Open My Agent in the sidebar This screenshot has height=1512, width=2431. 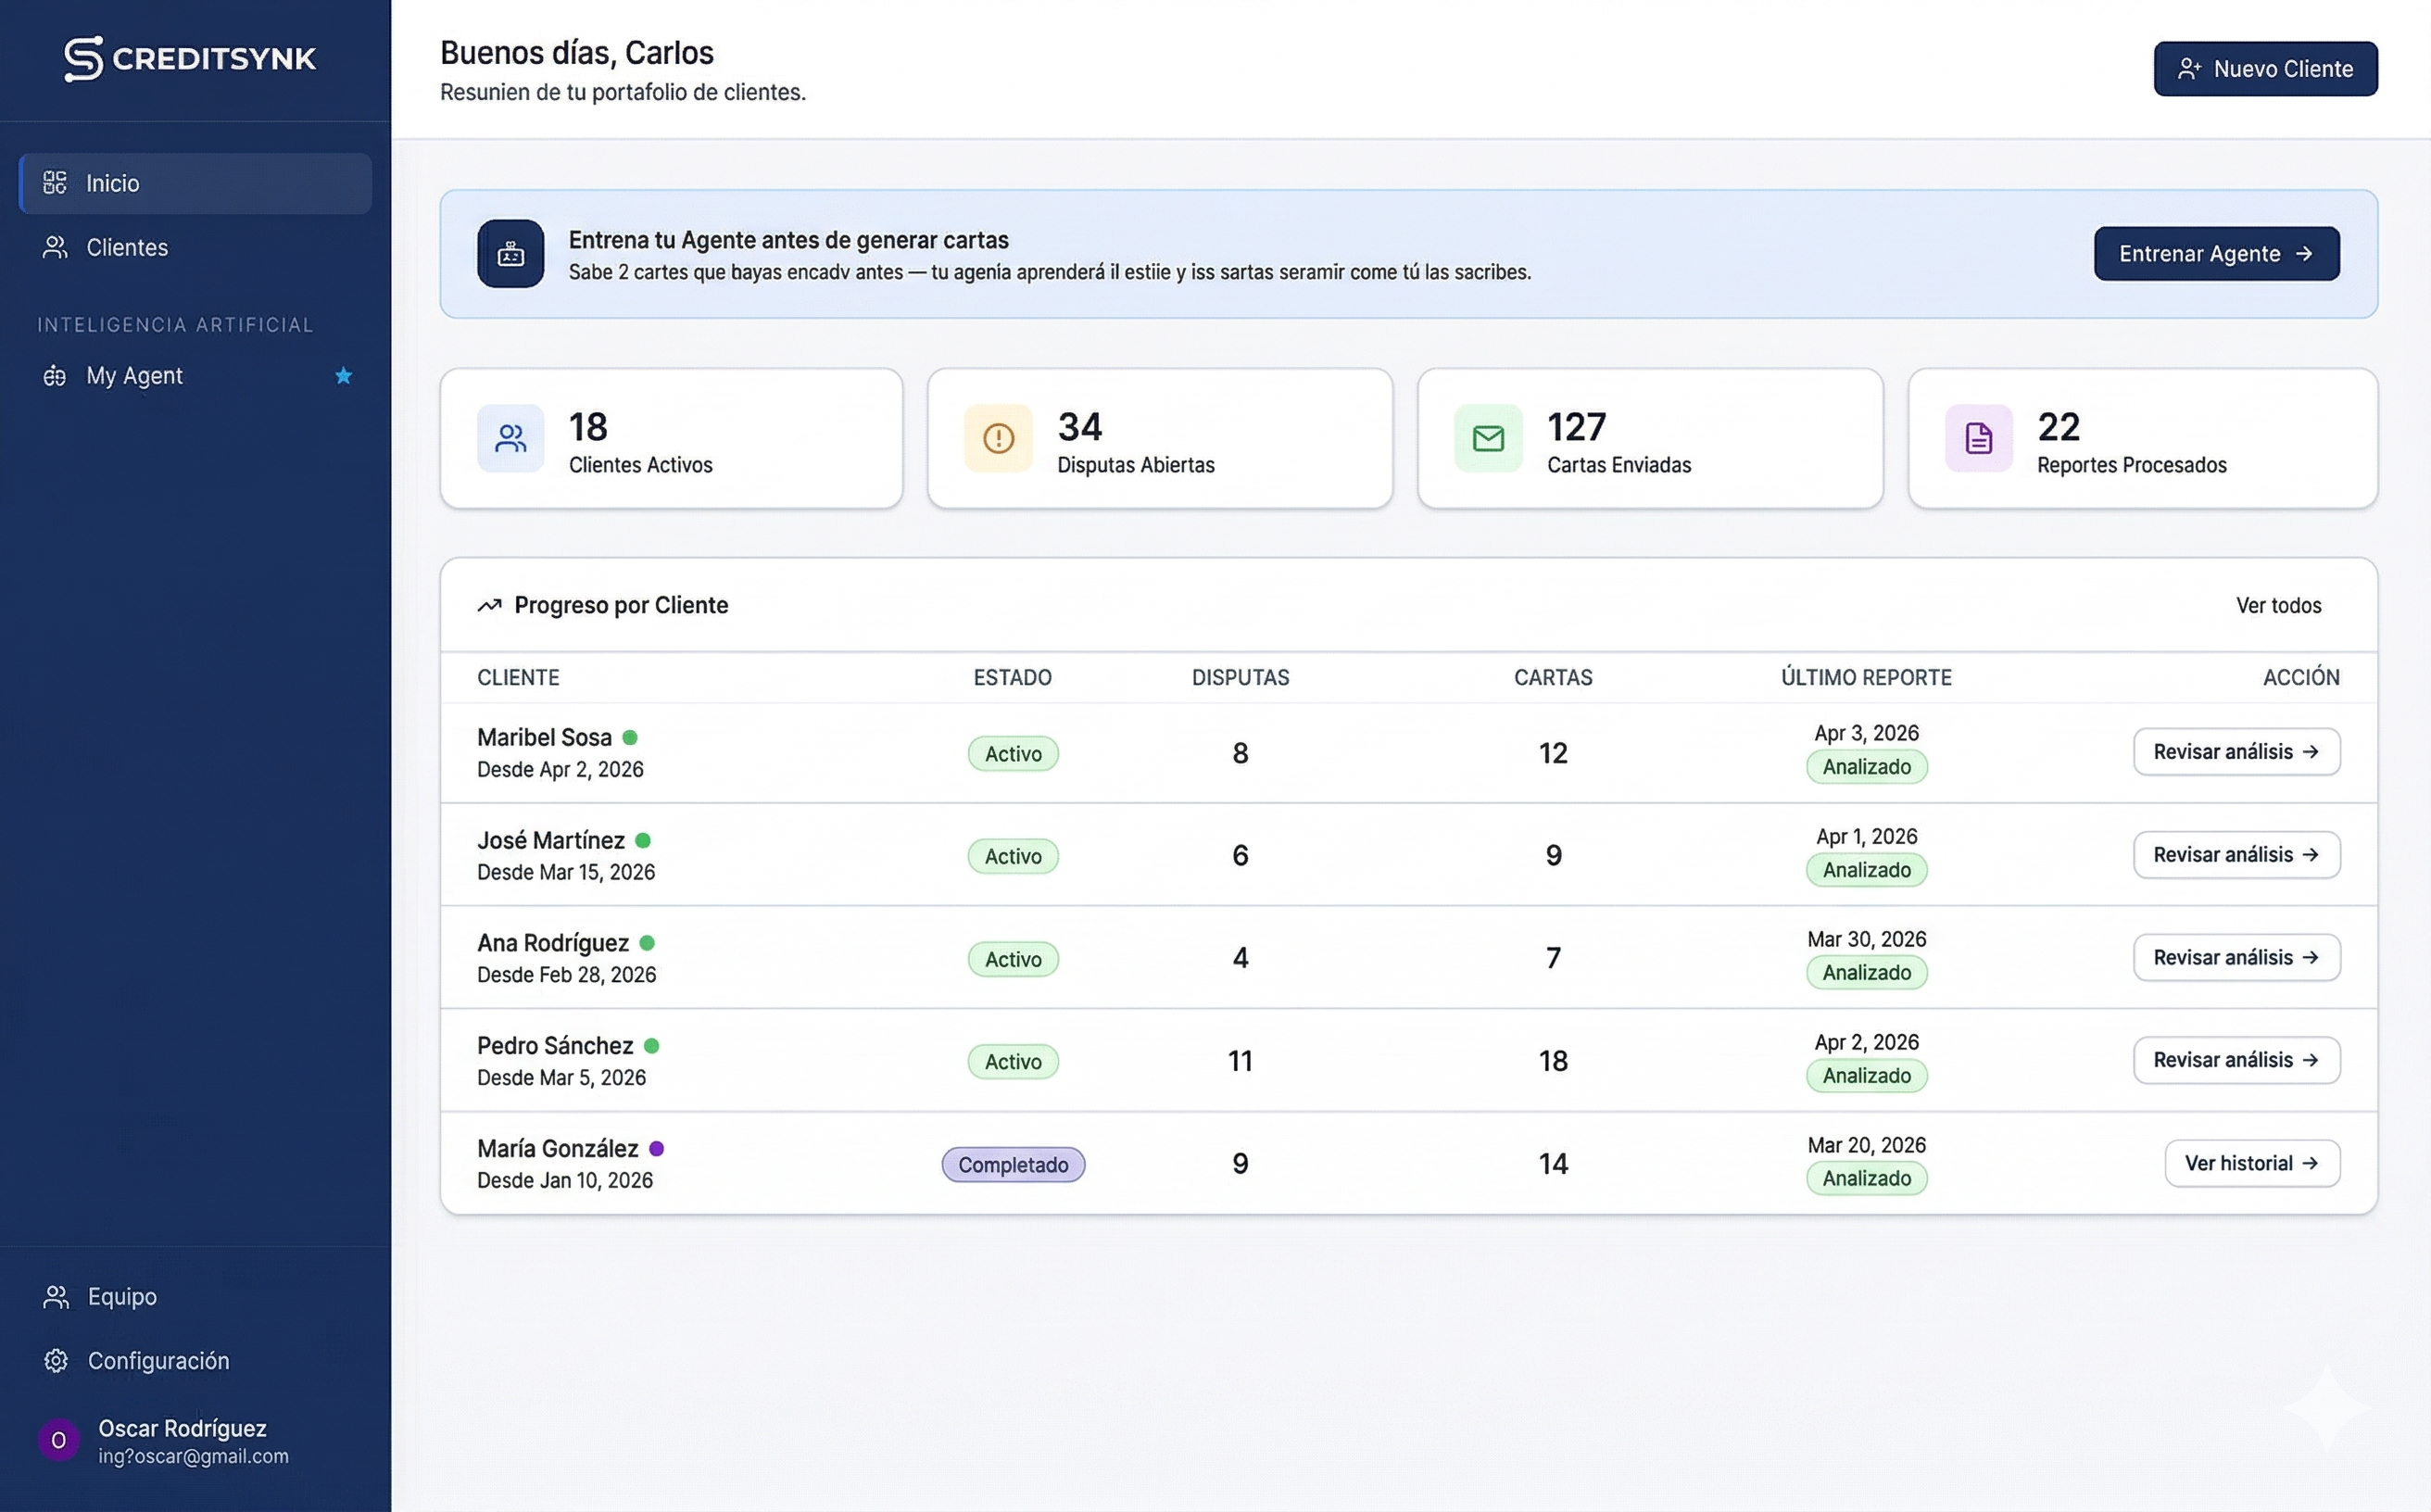(x=196, y=376)
